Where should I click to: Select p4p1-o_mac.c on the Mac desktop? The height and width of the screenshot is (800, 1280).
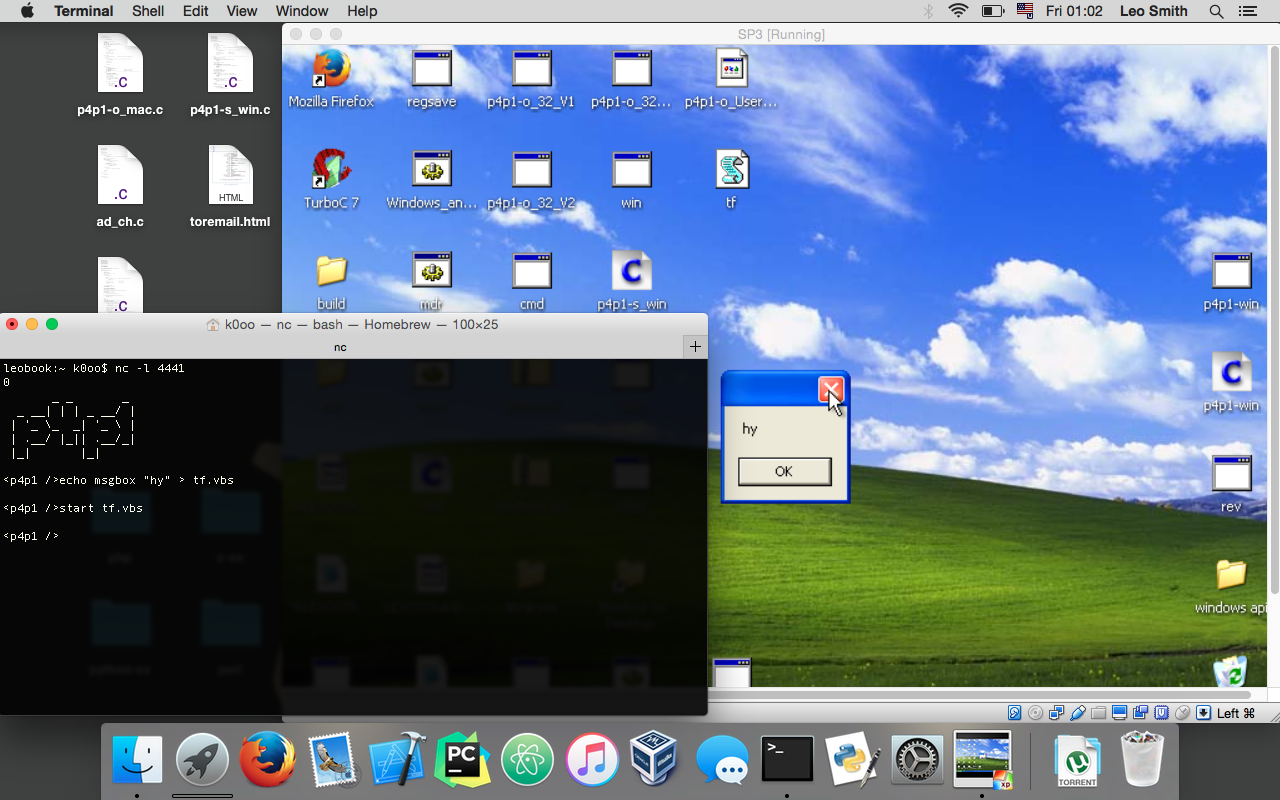tap(120, 75)
